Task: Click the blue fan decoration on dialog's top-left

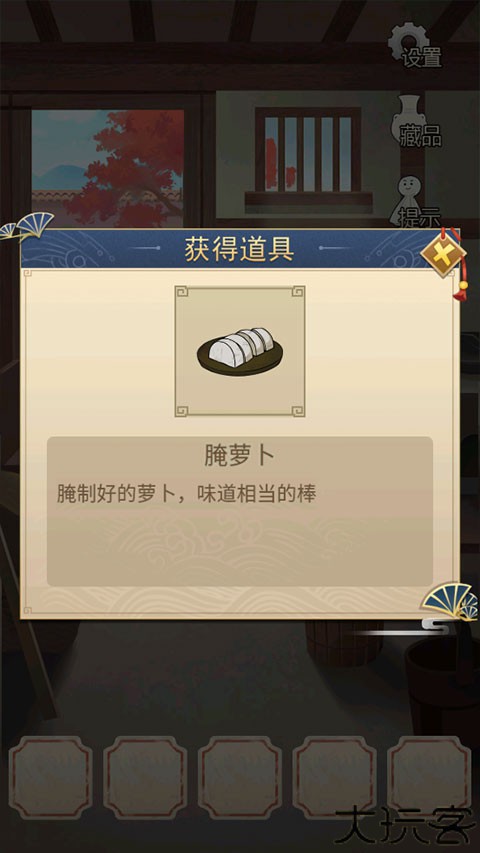Action: tap(27, 227)
